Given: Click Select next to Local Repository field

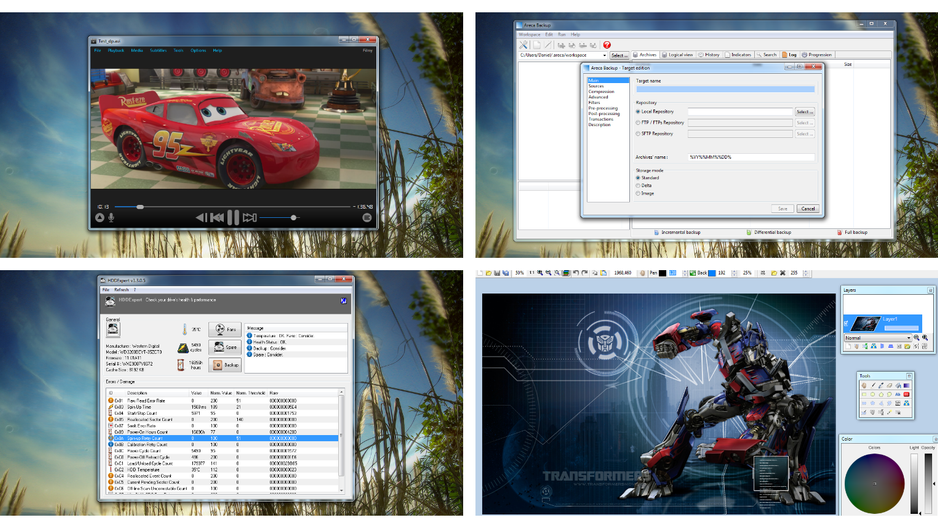Looking at the screenshot, I should point(805,112).
